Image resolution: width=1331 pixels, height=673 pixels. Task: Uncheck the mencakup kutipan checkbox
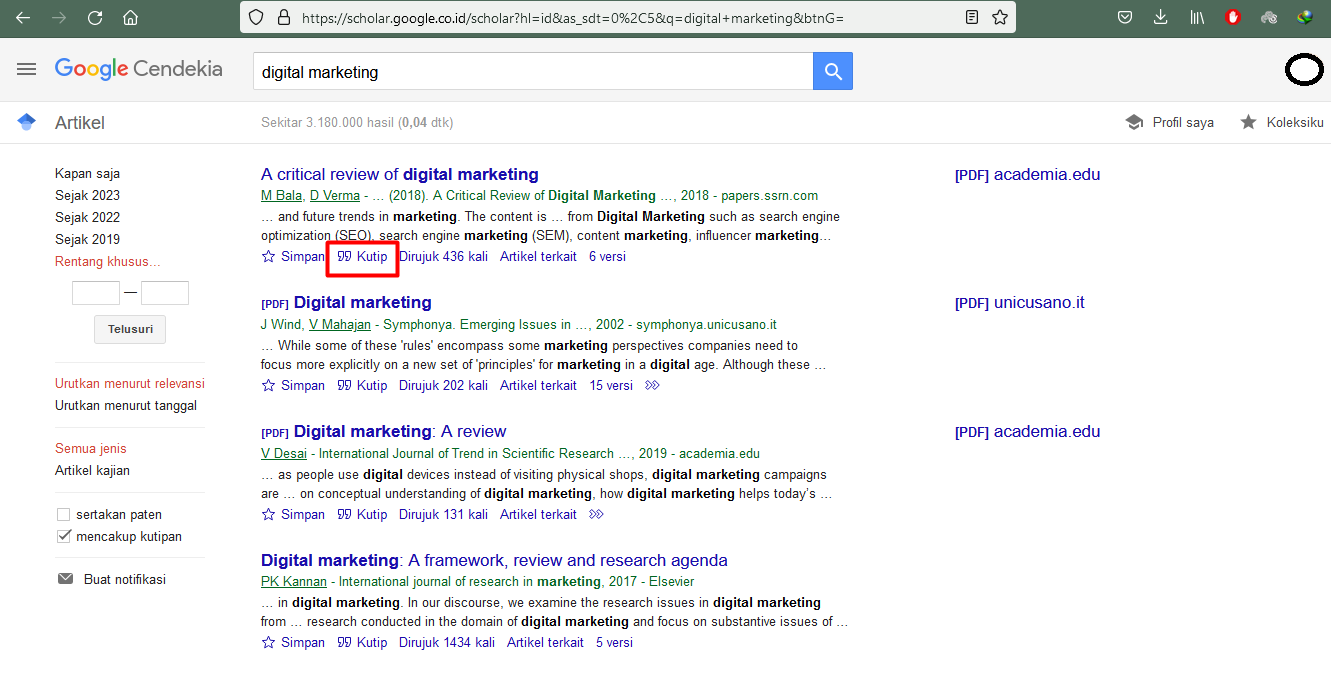click(x=64, y=537)
